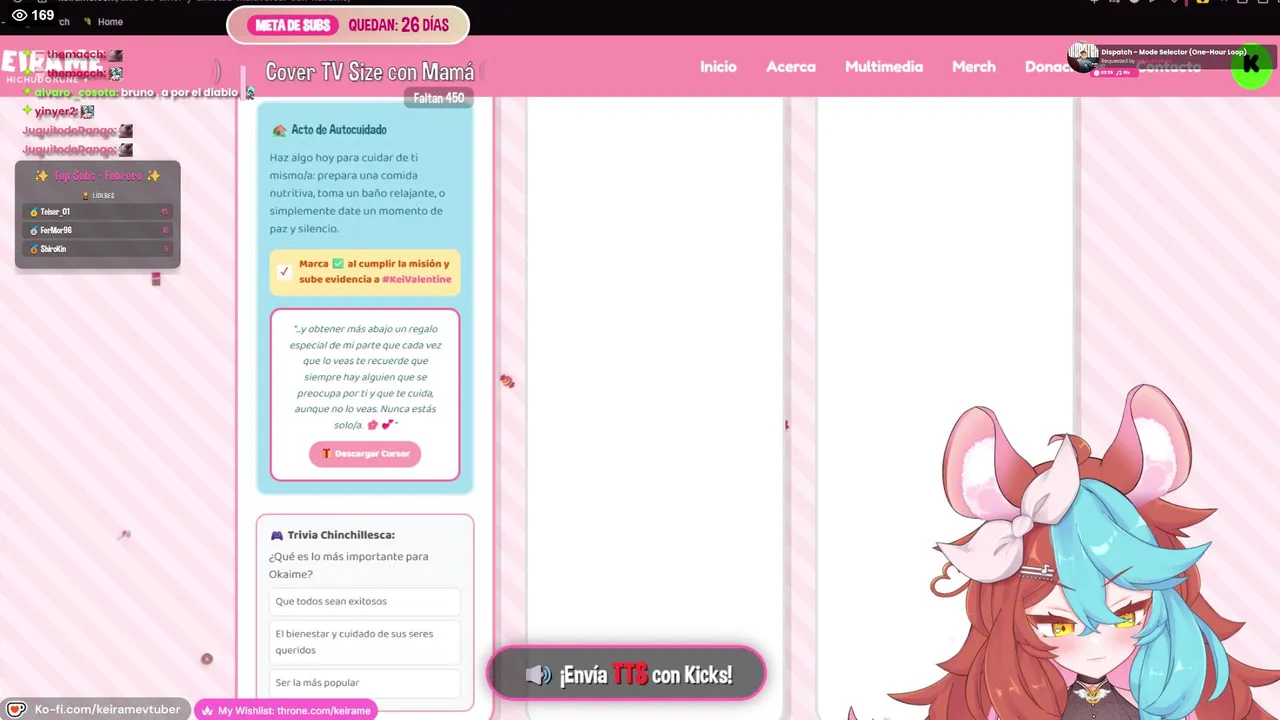Click the 'Acto de Autocuidado' heading
This screenshot has width=1280, height=720.
[x=339, y=130]
